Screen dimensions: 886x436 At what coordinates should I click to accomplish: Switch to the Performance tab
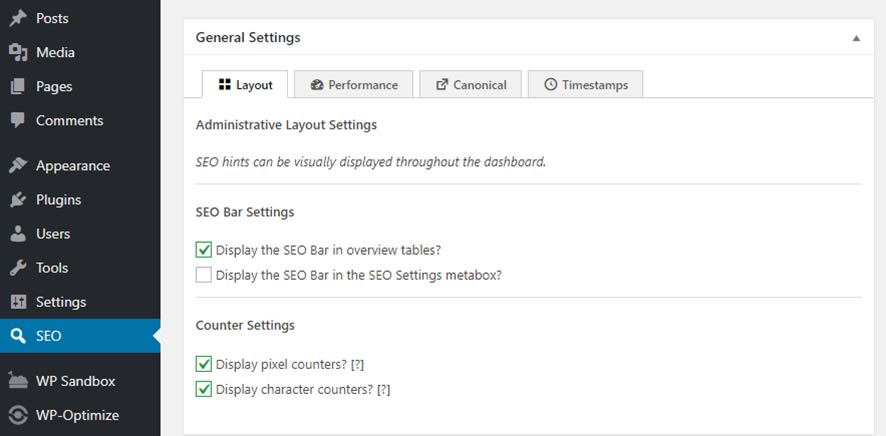click(x=354, y=85)
